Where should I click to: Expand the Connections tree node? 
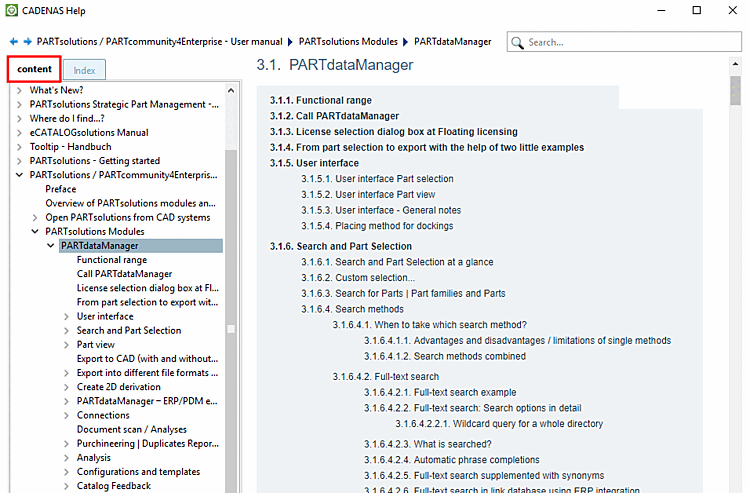(66, 416)
